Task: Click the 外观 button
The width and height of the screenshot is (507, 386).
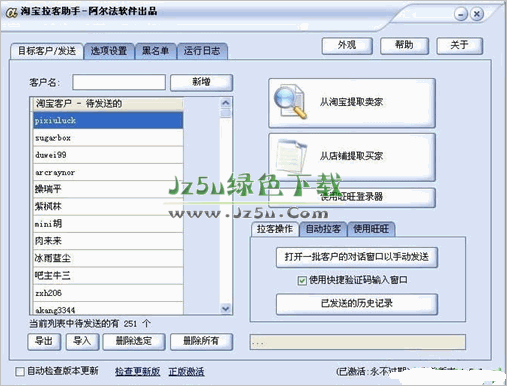Action: click(x=347, y=45)
